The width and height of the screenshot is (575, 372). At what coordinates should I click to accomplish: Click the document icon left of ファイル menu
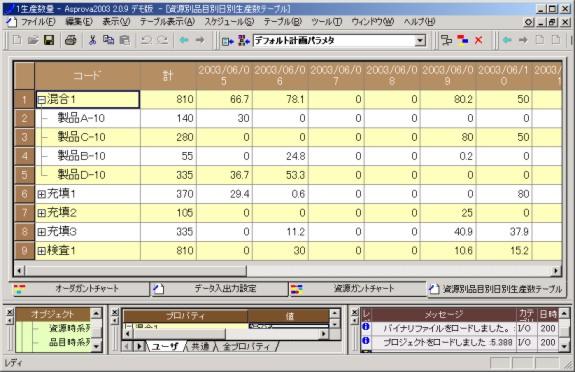(x=12, y=22)
